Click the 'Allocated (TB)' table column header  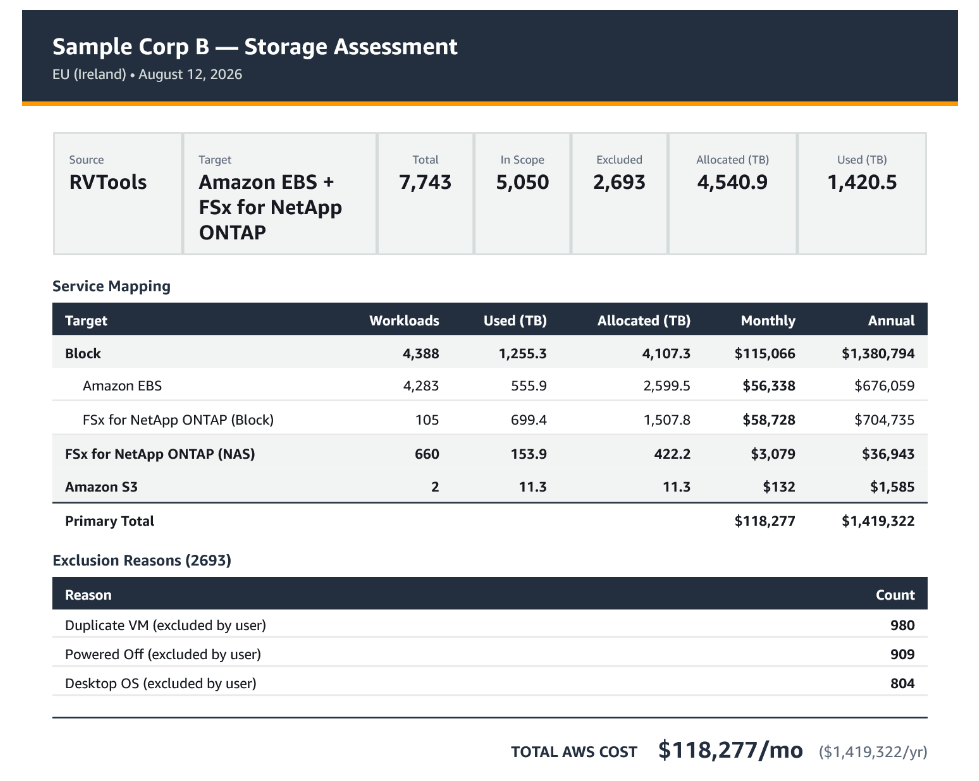[644, 320]
